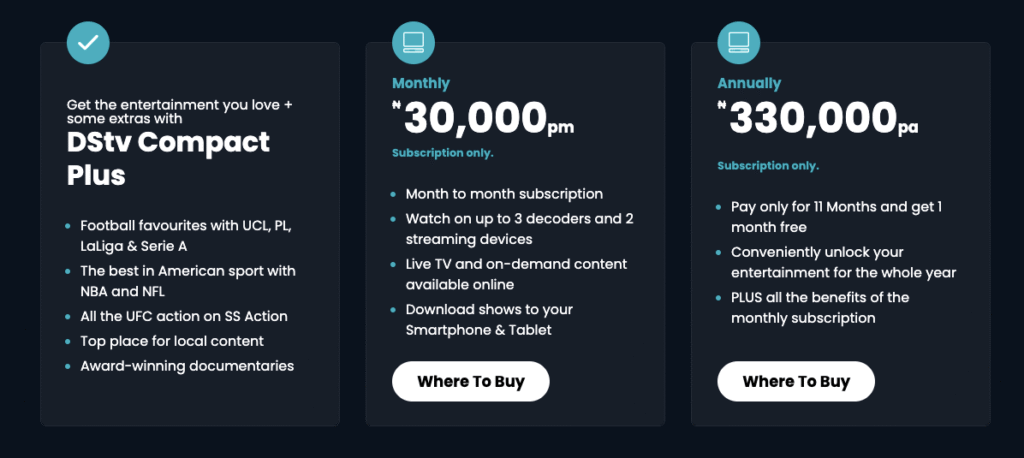The height and width of the screenshot is (458, 1024).
Task: Click the DStv Compact Plus title
Action: click(168, 158)
